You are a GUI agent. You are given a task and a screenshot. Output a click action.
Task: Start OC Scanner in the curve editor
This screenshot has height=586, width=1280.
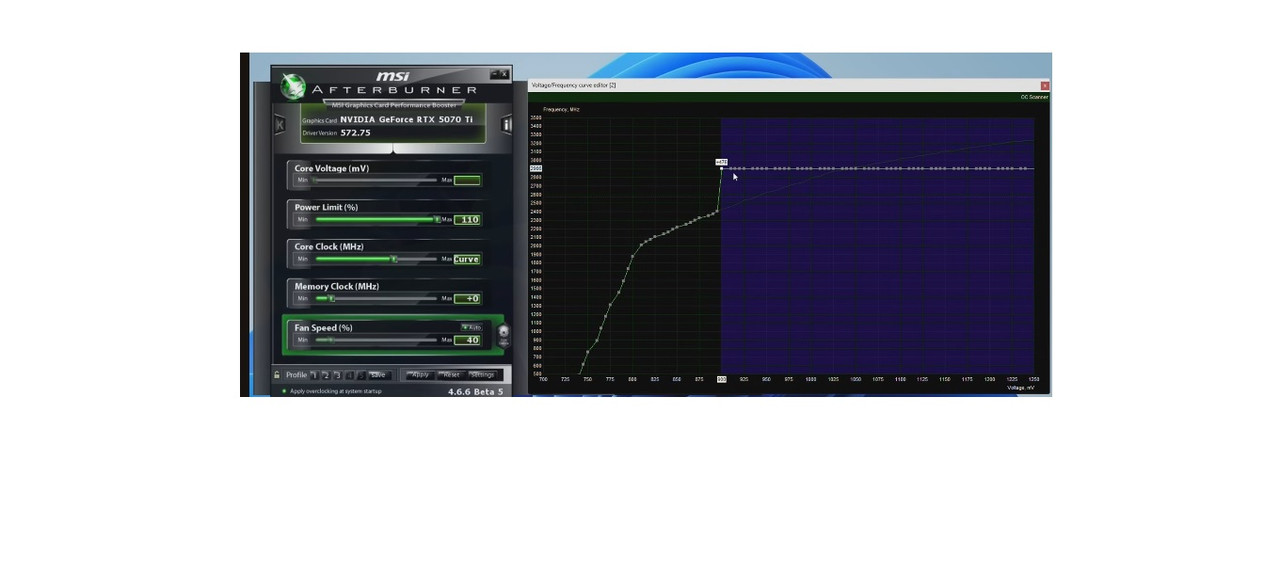(1034, 97)
